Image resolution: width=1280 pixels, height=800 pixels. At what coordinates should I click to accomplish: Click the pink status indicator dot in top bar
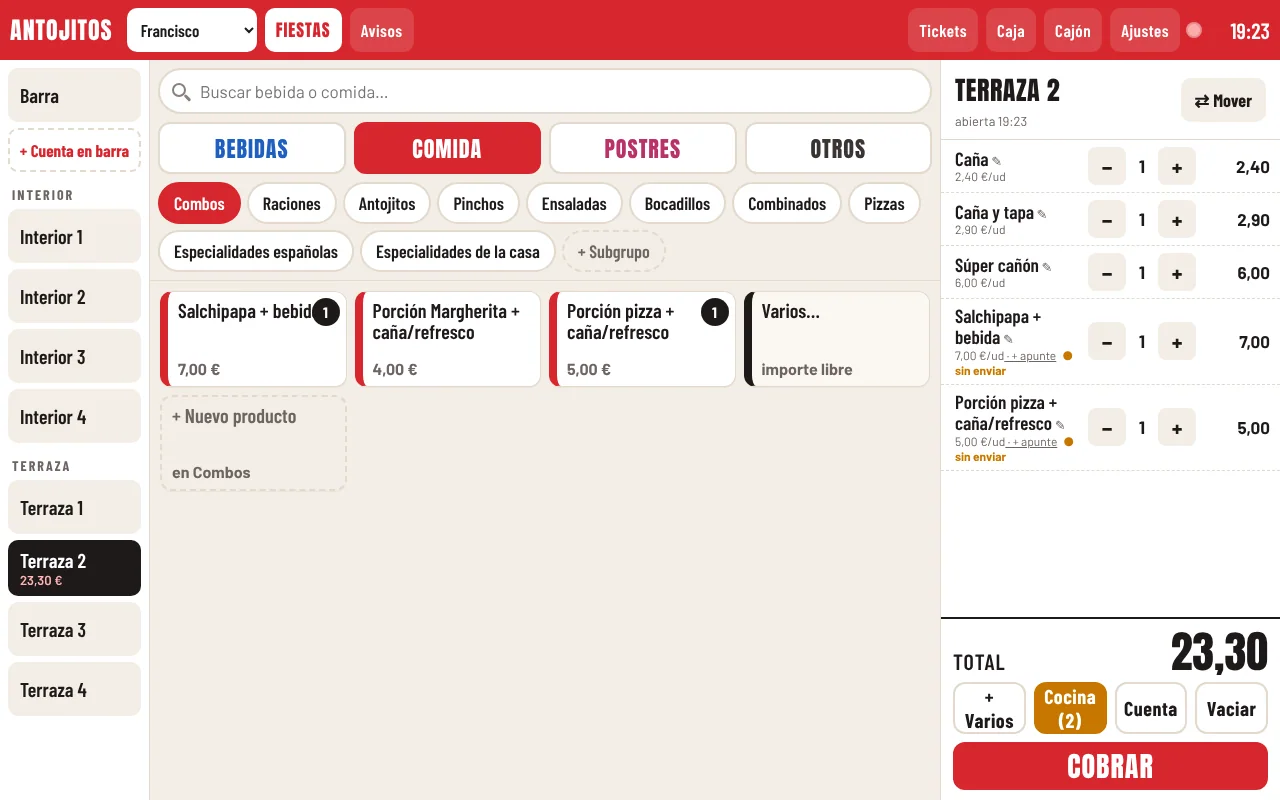point(1194,30)
